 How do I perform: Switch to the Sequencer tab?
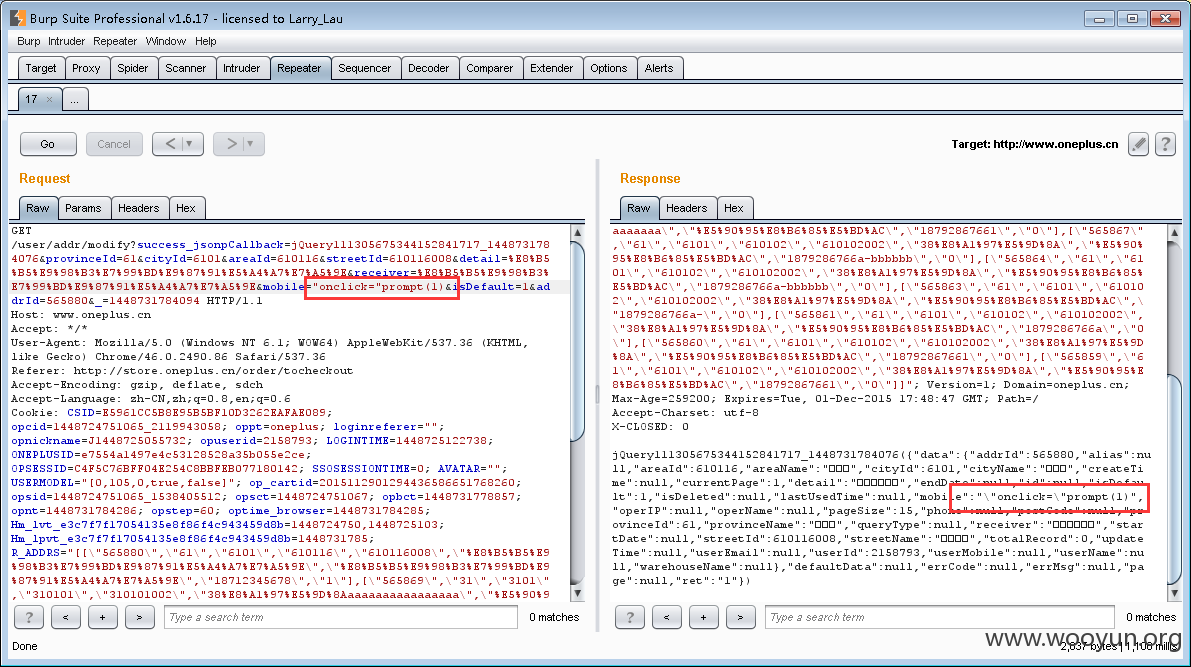pos(365,68)
